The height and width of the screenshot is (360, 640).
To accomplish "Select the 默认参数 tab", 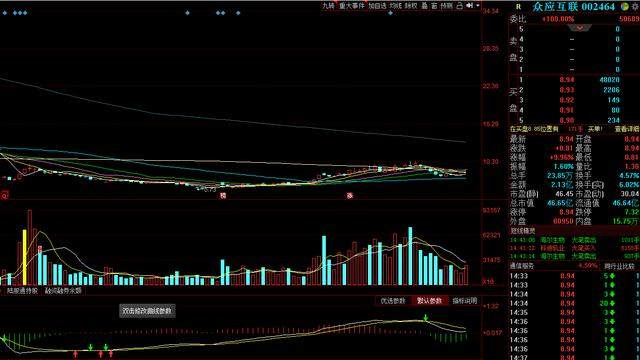I will point(429,301).
